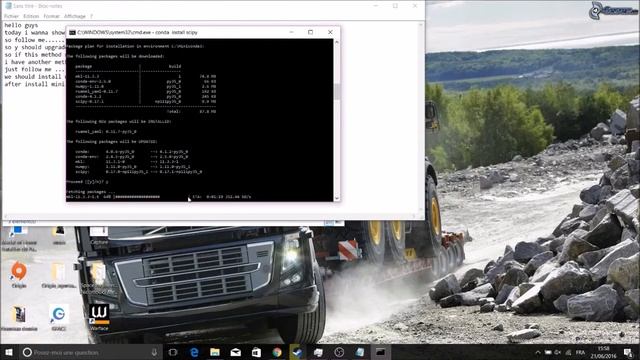Open the Mail app from the taskbar
This screenshot has width=640, height=360.
click(236, 352)
